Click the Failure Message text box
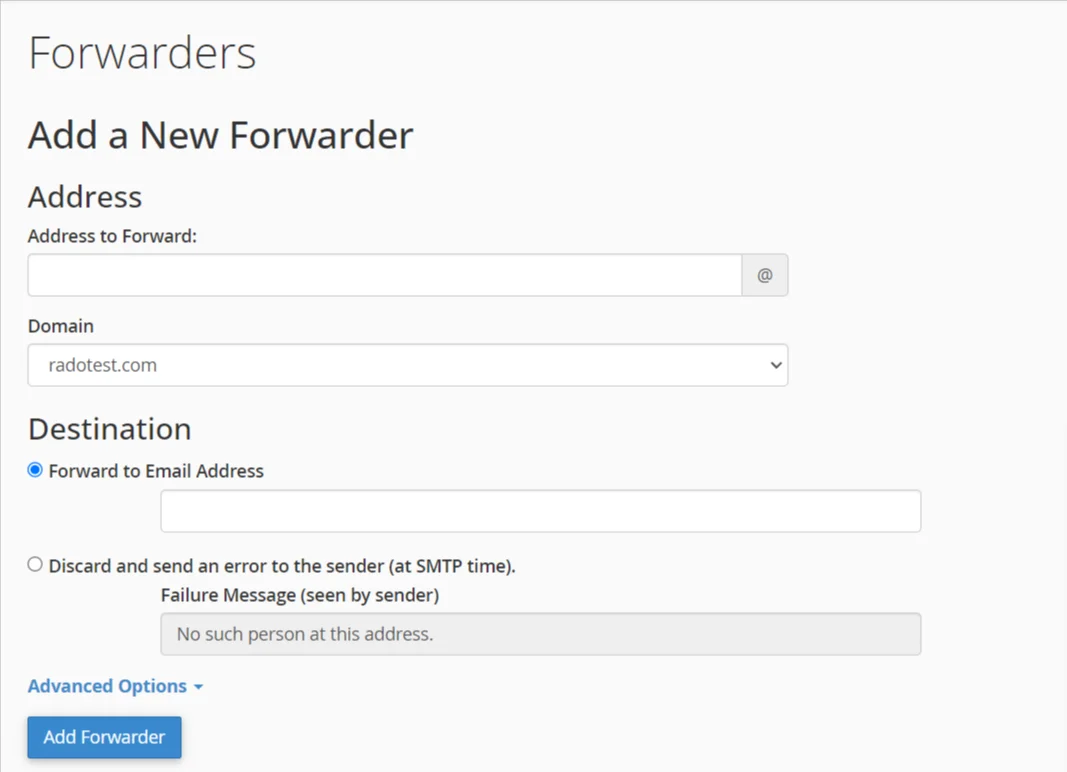This screenshot has width=1067, height=772. pos(540,634)
